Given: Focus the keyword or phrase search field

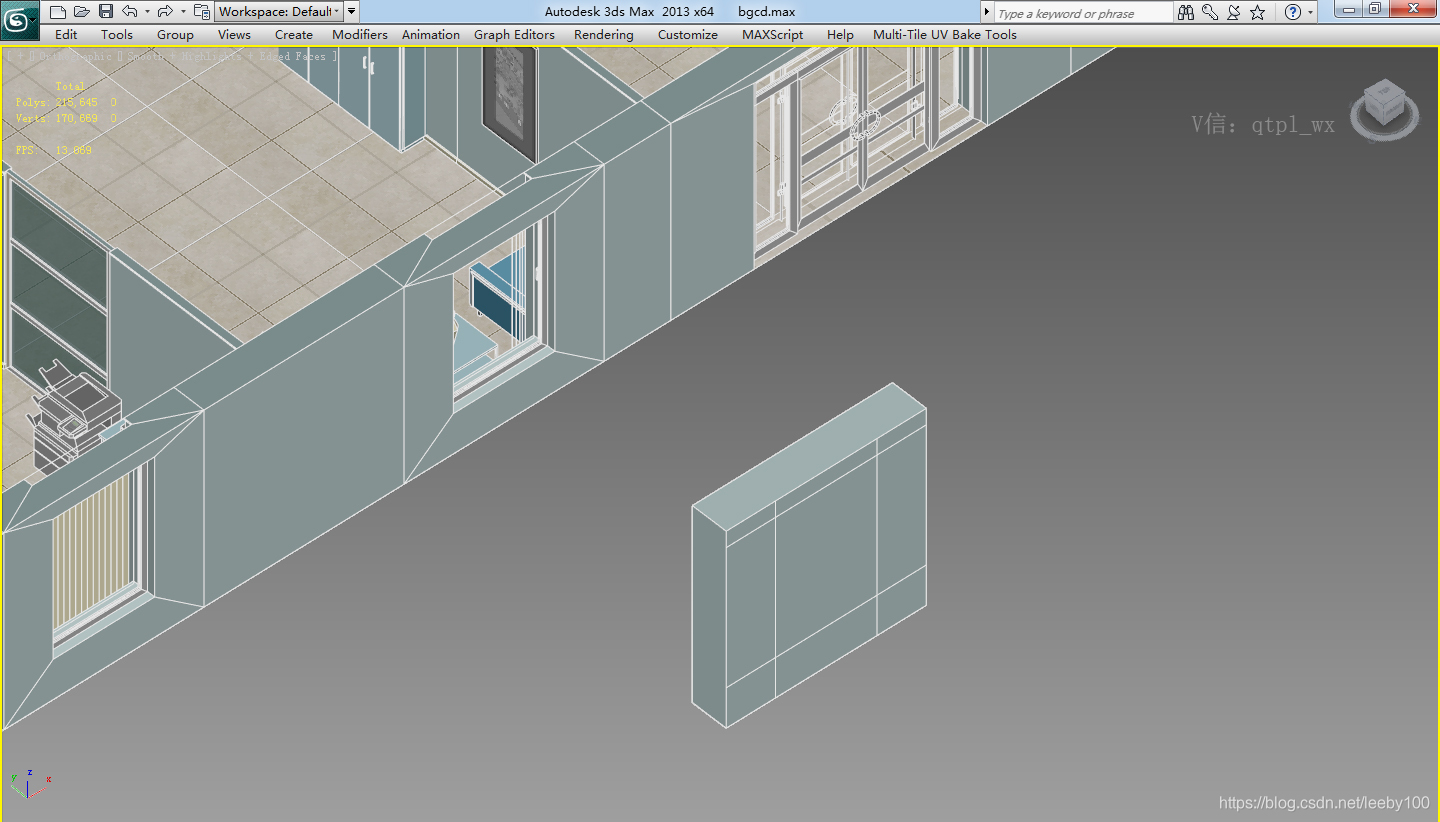Looking at the screenshot, I should pyautogui.click(x=1082, y=13).
